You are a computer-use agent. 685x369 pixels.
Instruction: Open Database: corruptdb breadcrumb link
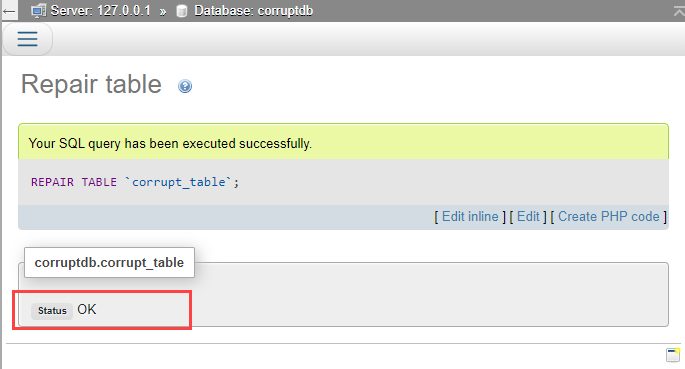(253, 10)
